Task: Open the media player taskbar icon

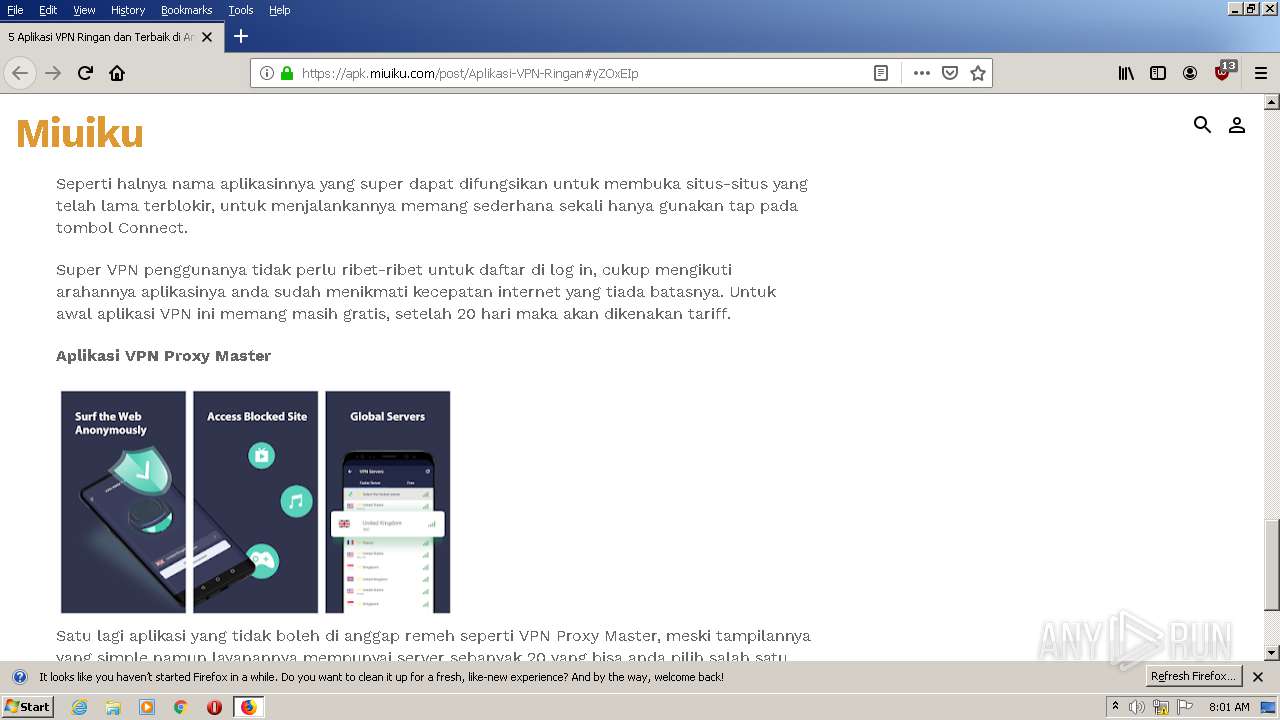Action: click(x=147, y=707)
